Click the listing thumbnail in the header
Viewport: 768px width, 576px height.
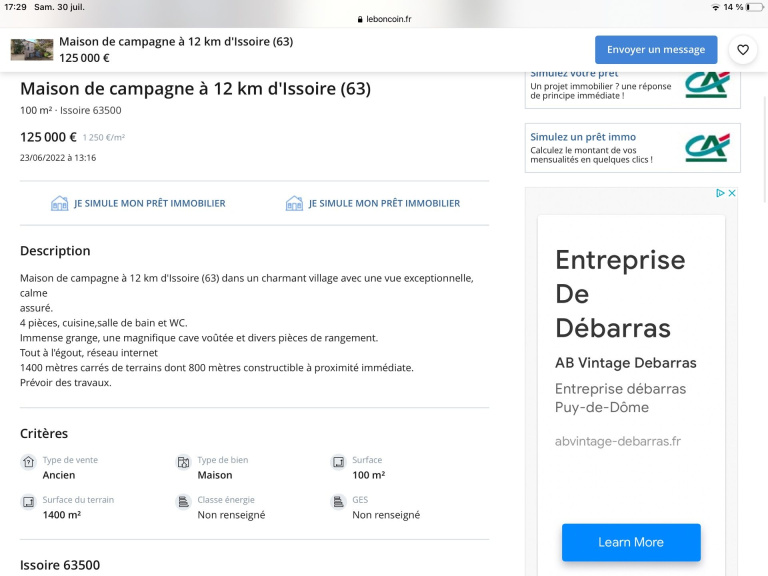[x=32, y=49]
